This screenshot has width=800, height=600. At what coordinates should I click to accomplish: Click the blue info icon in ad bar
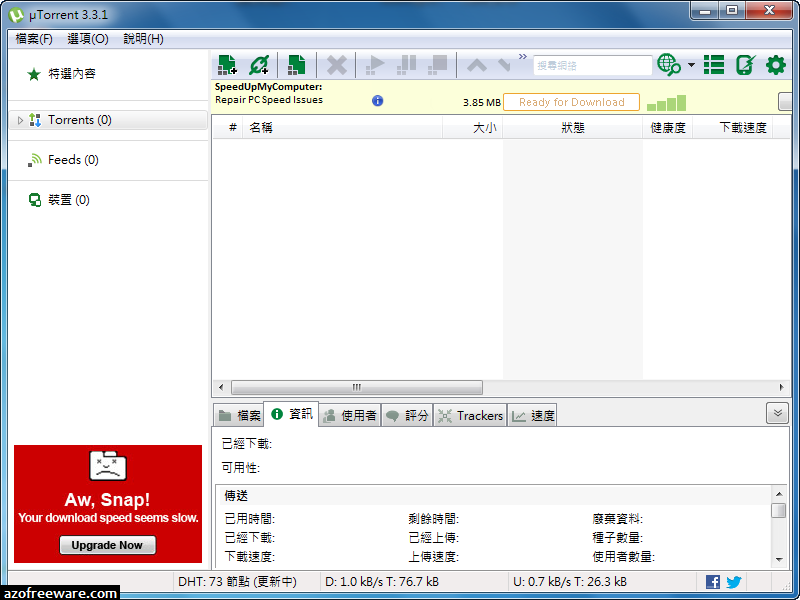point(378,101)
